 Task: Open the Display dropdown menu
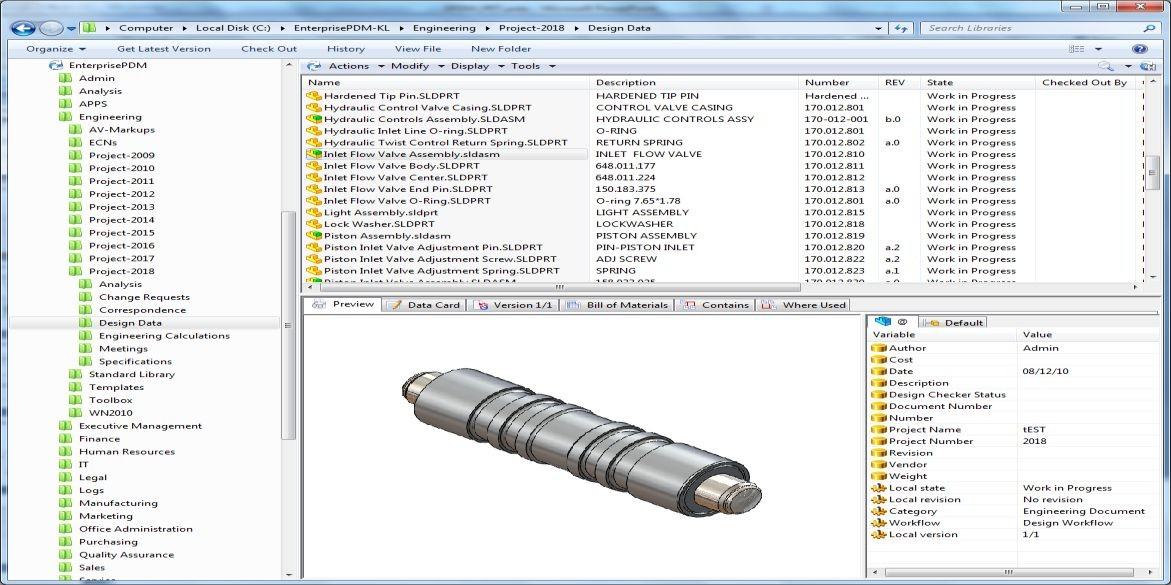(x=476, y=66)
